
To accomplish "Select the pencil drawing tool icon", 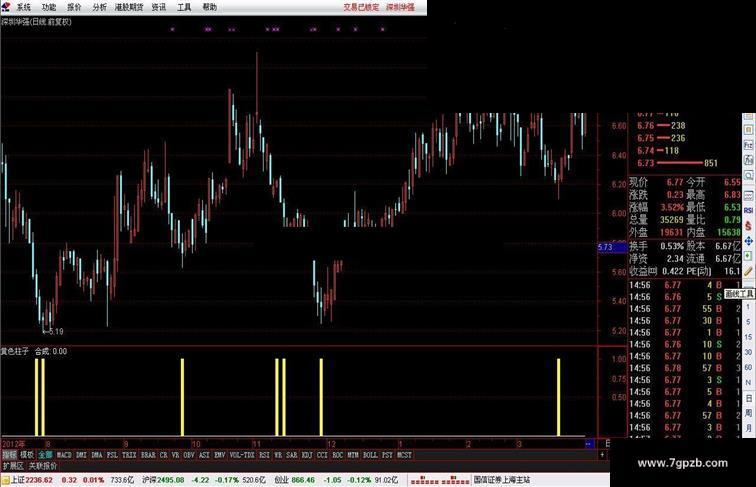I will click(x=748, y=271).
